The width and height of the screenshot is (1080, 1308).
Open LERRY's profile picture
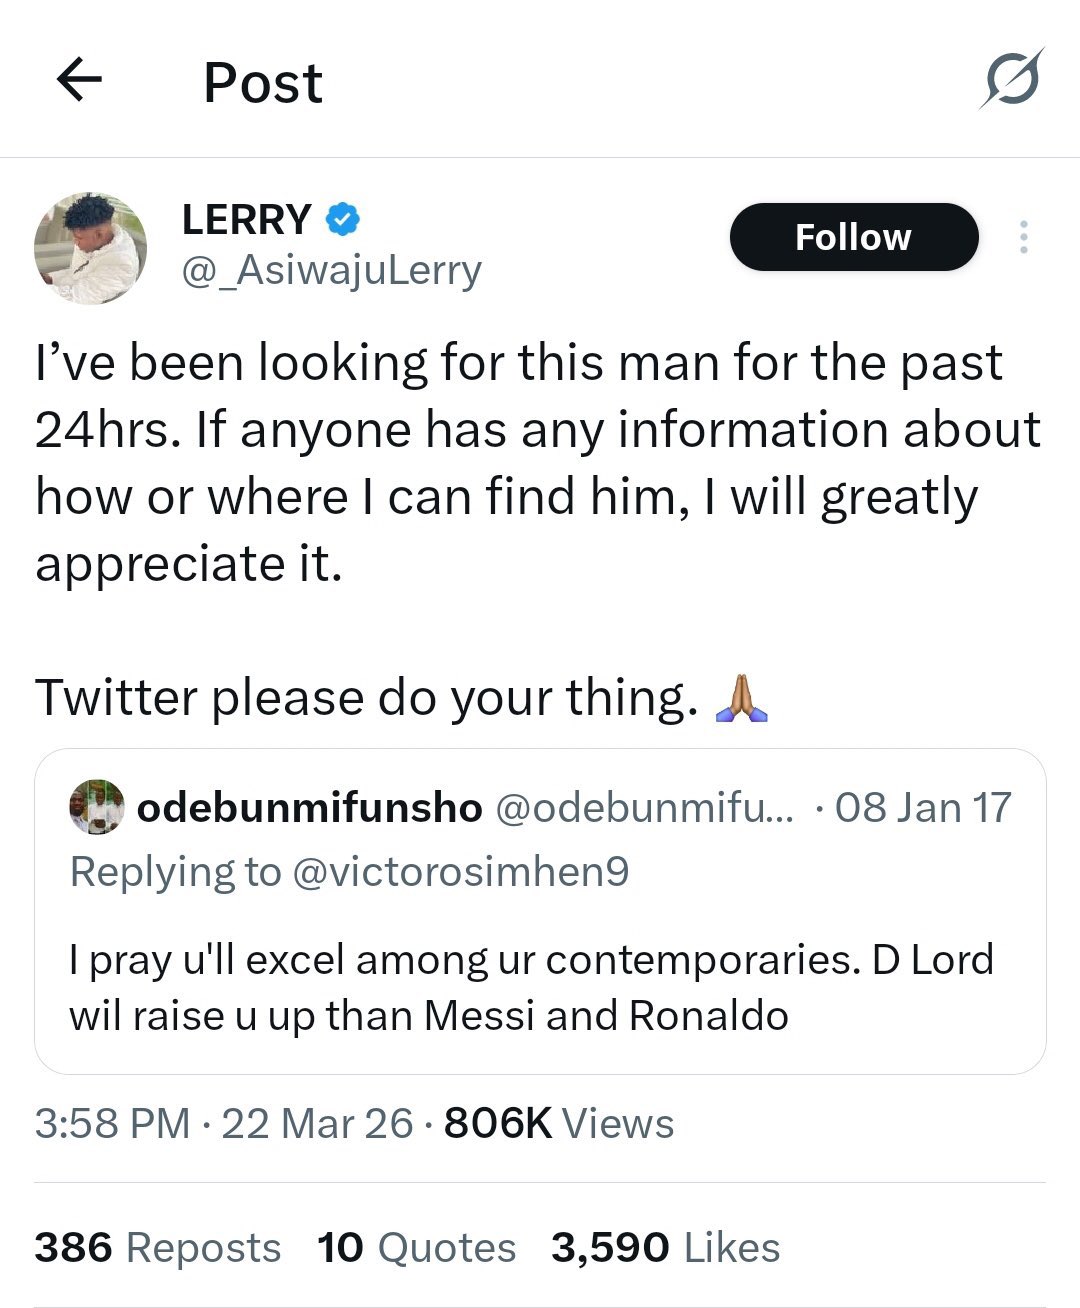click(90, 248)
